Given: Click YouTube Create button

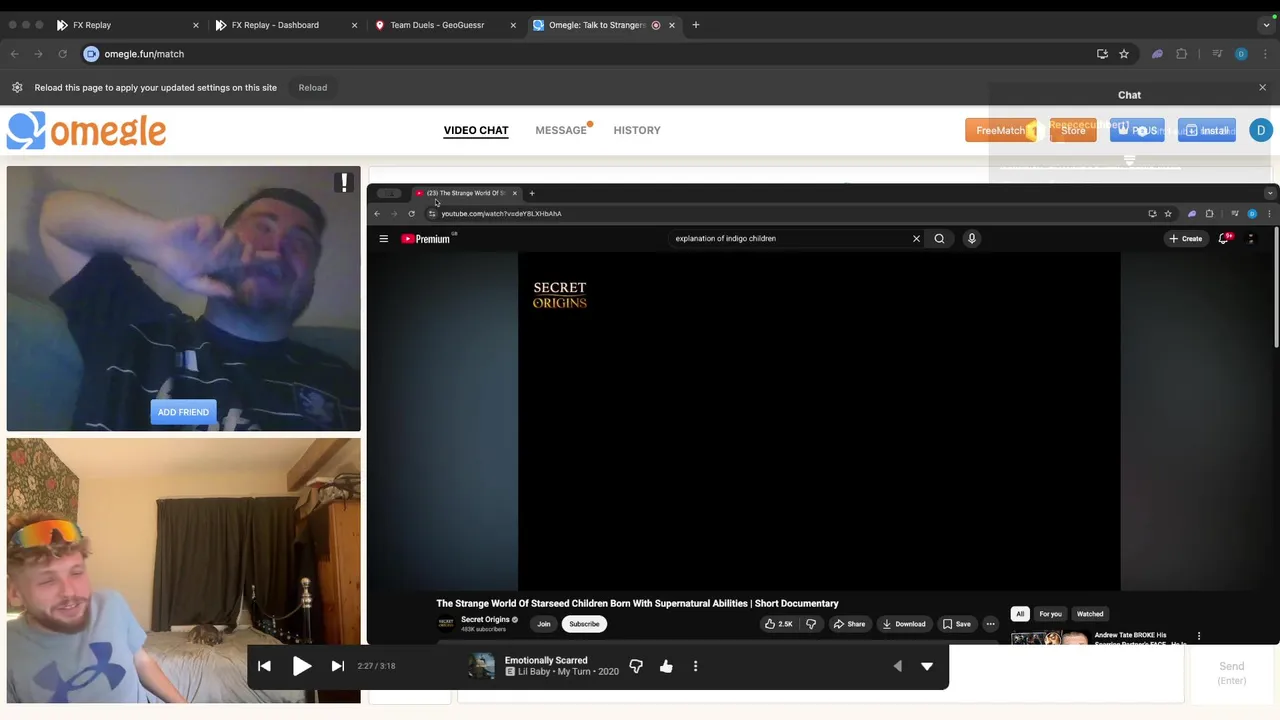Looking at the screenshot, I should tap(1186, 239).
